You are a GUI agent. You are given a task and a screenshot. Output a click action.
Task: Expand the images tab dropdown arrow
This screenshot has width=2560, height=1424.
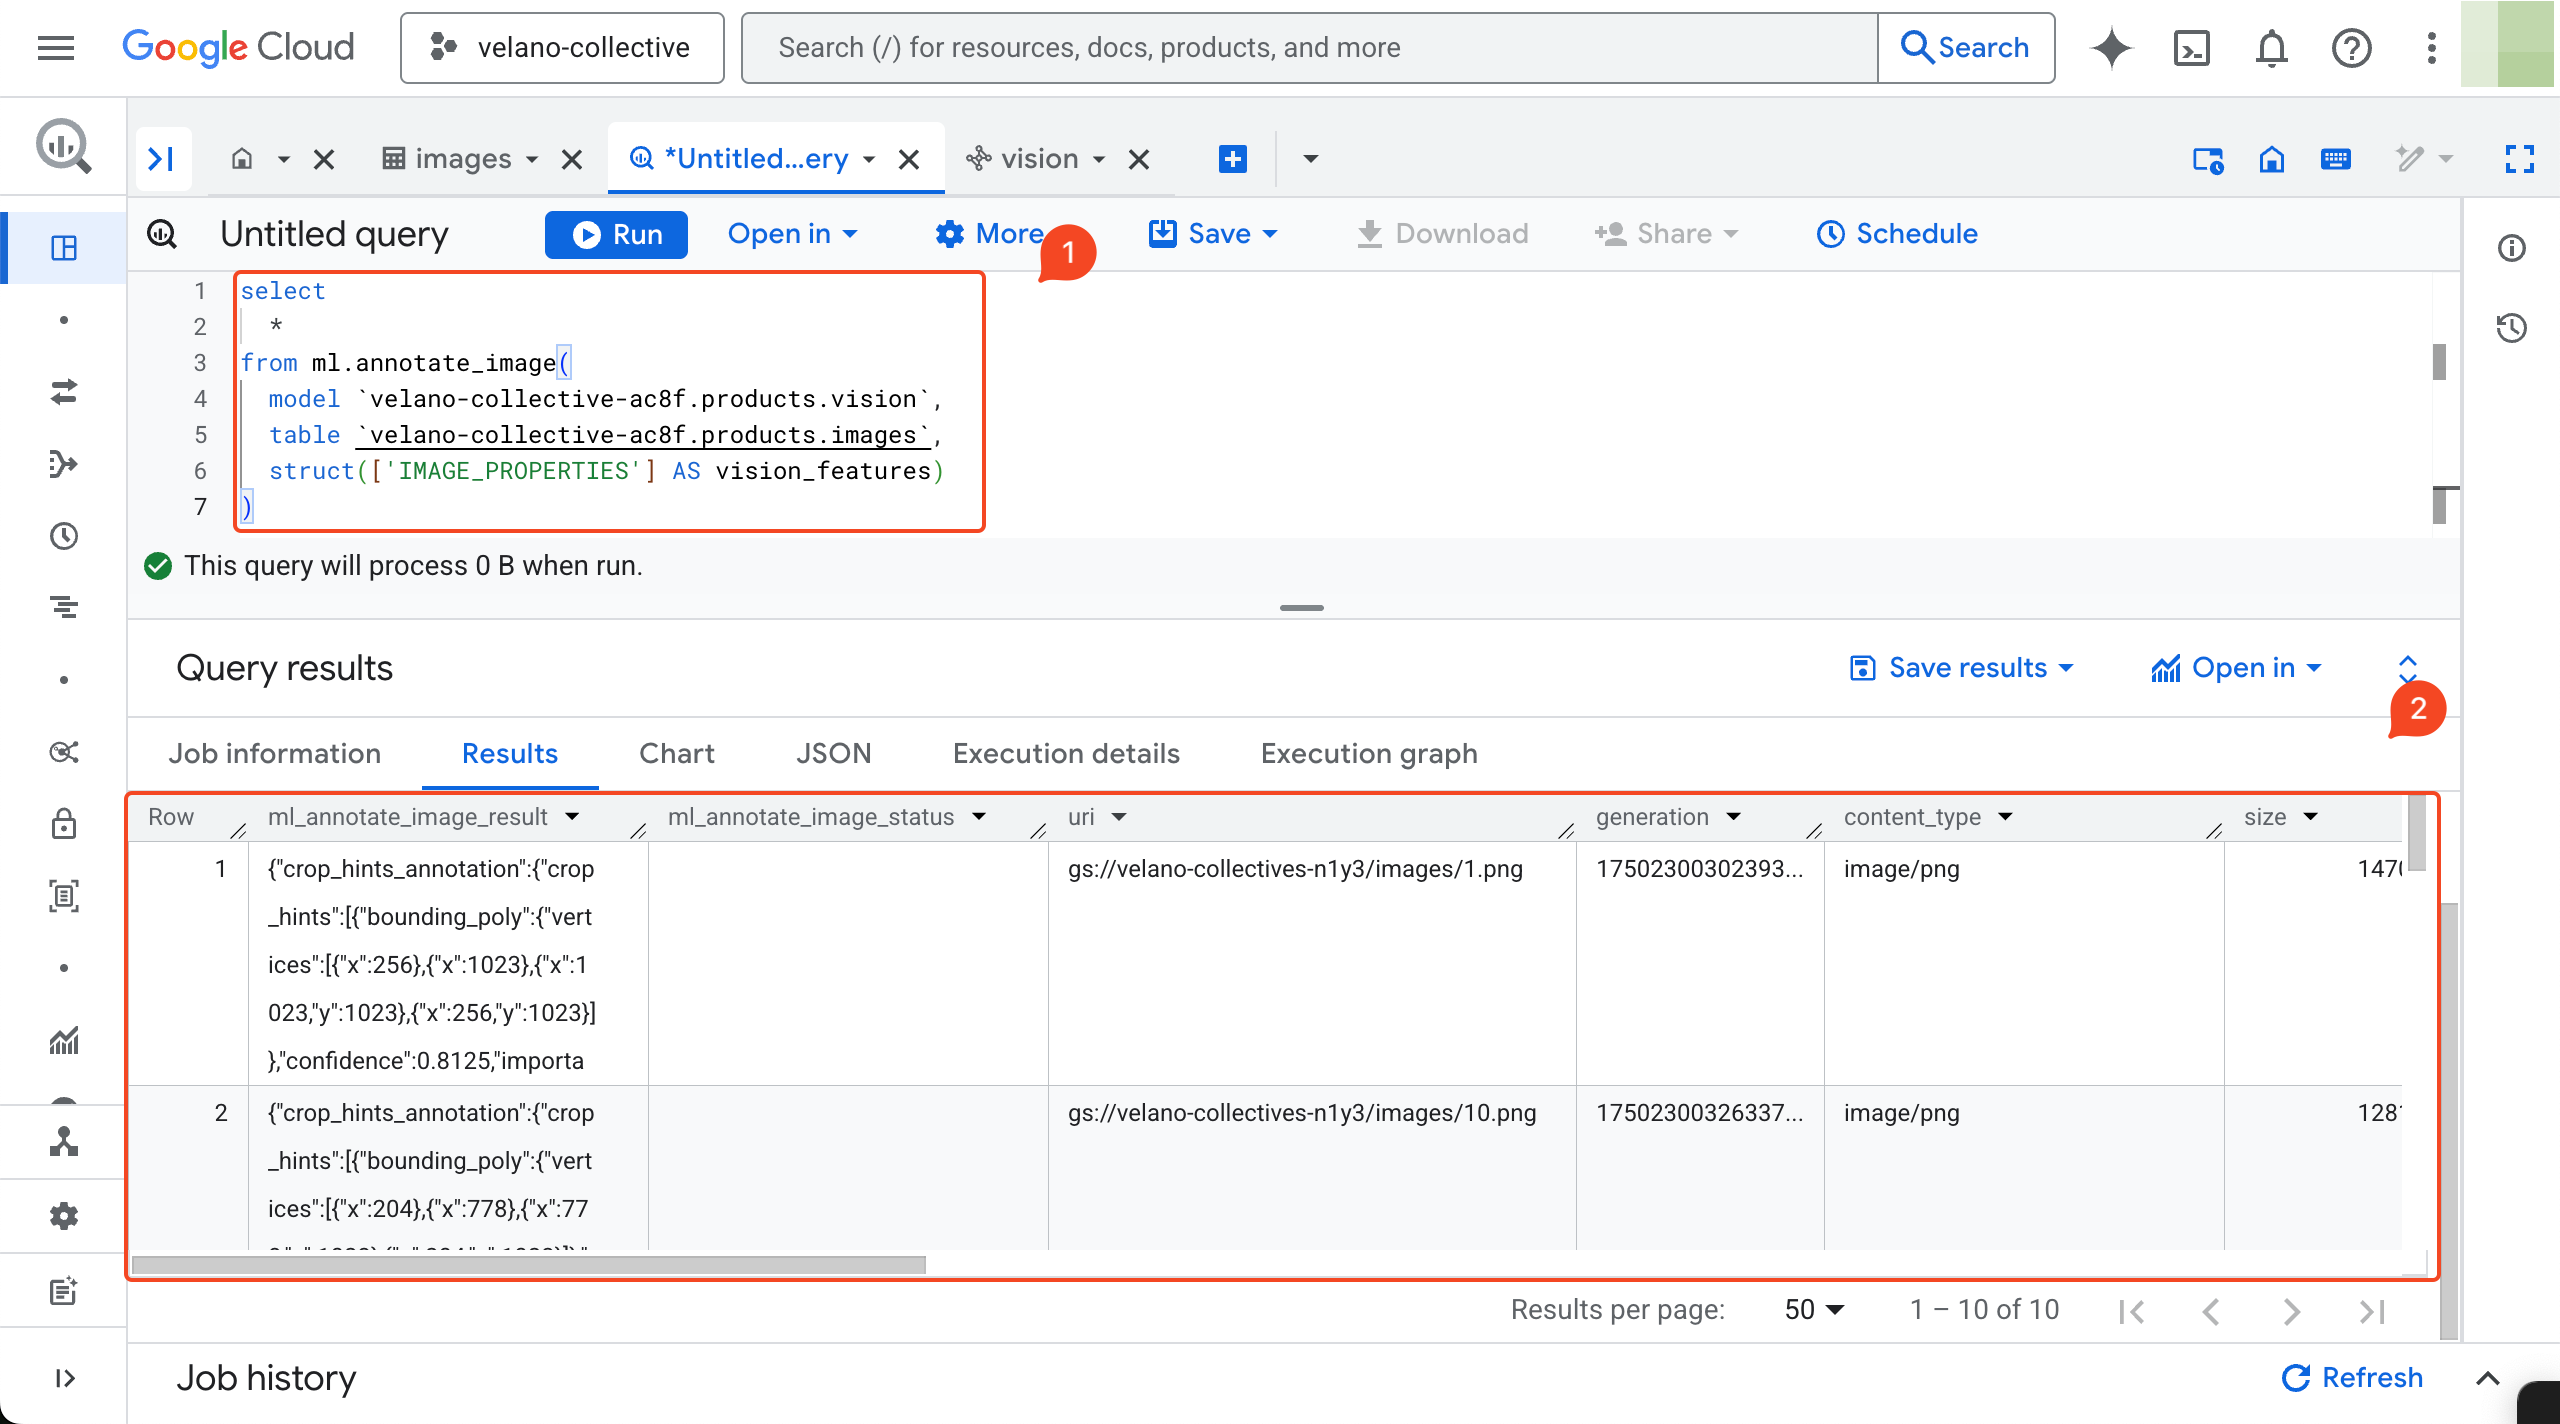pos(532,159)
